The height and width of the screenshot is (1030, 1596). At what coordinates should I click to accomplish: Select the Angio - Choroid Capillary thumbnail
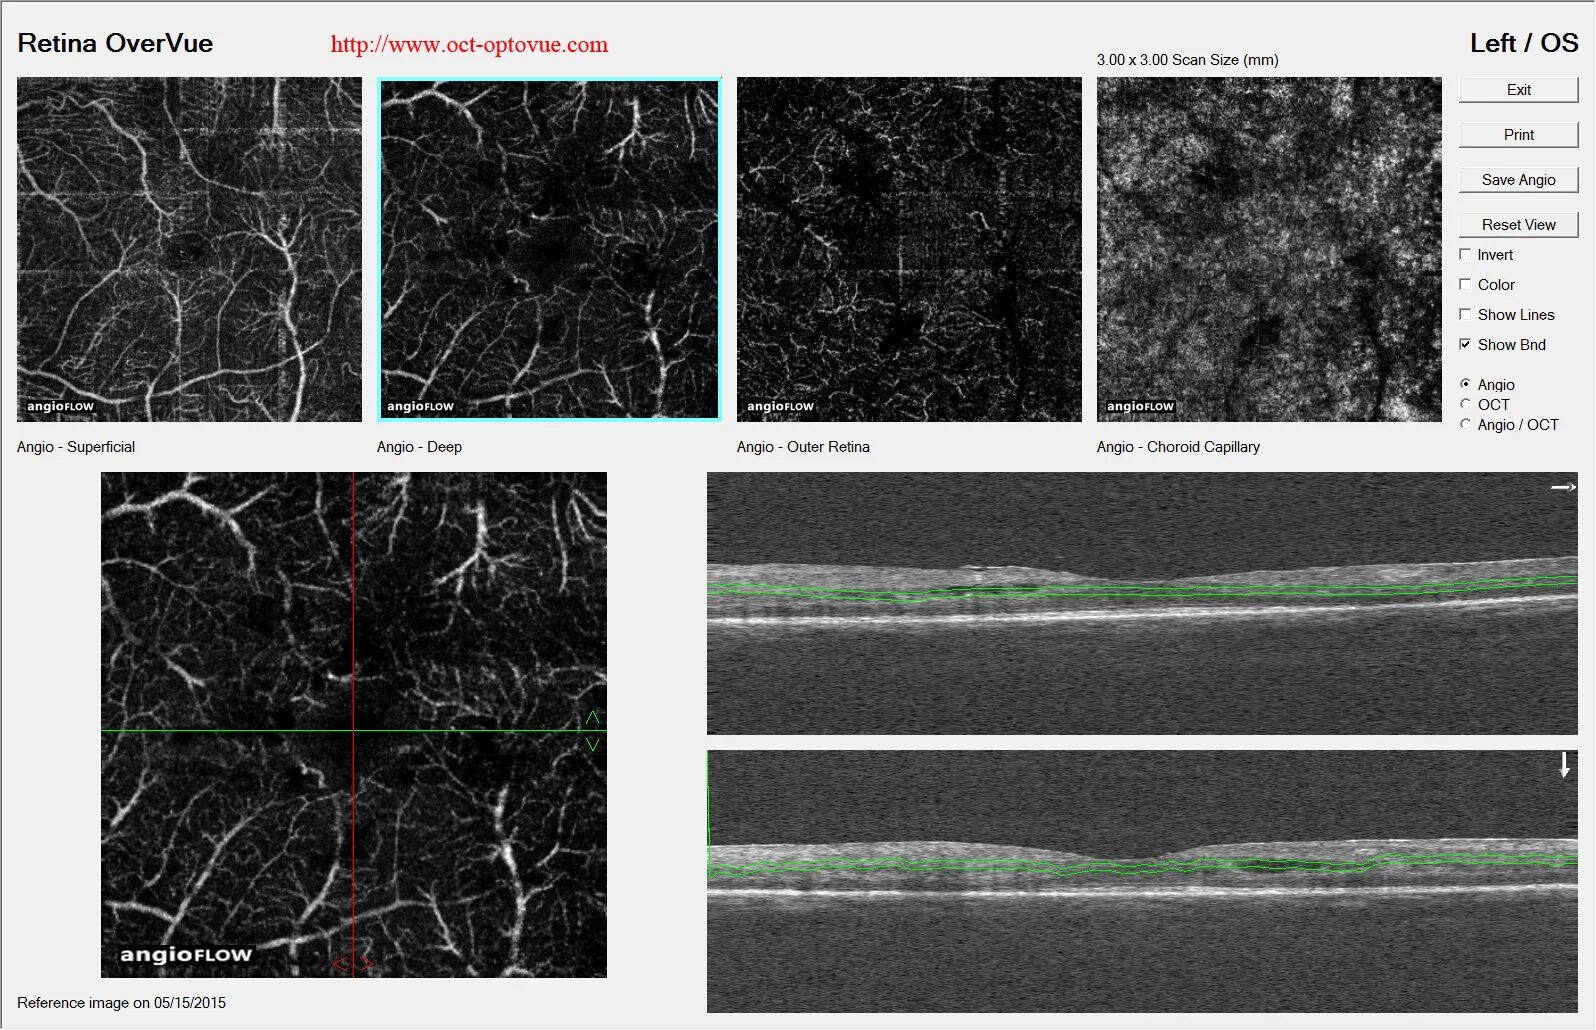[1269, 250]
